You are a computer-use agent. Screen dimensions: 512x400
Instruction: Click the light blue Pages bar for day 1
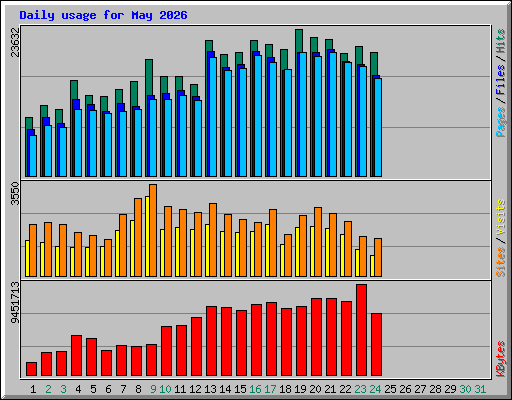tap(33, 156)
